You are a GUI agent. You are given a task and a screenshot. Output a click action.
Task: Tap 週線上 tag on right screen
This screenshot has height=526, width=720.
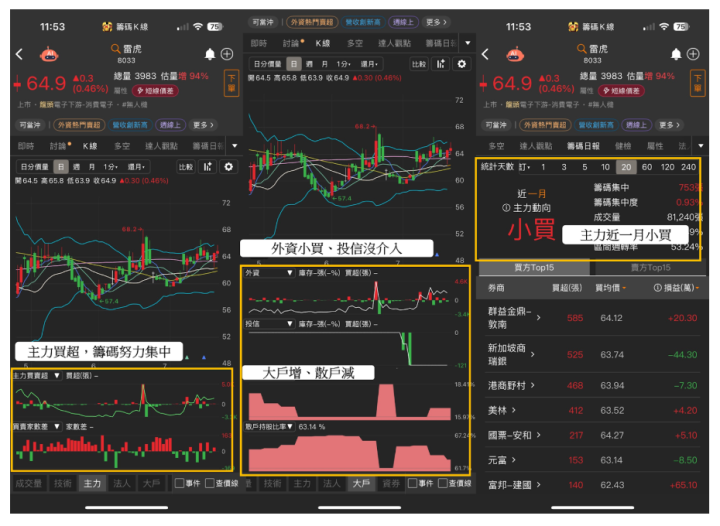point(636,125)
